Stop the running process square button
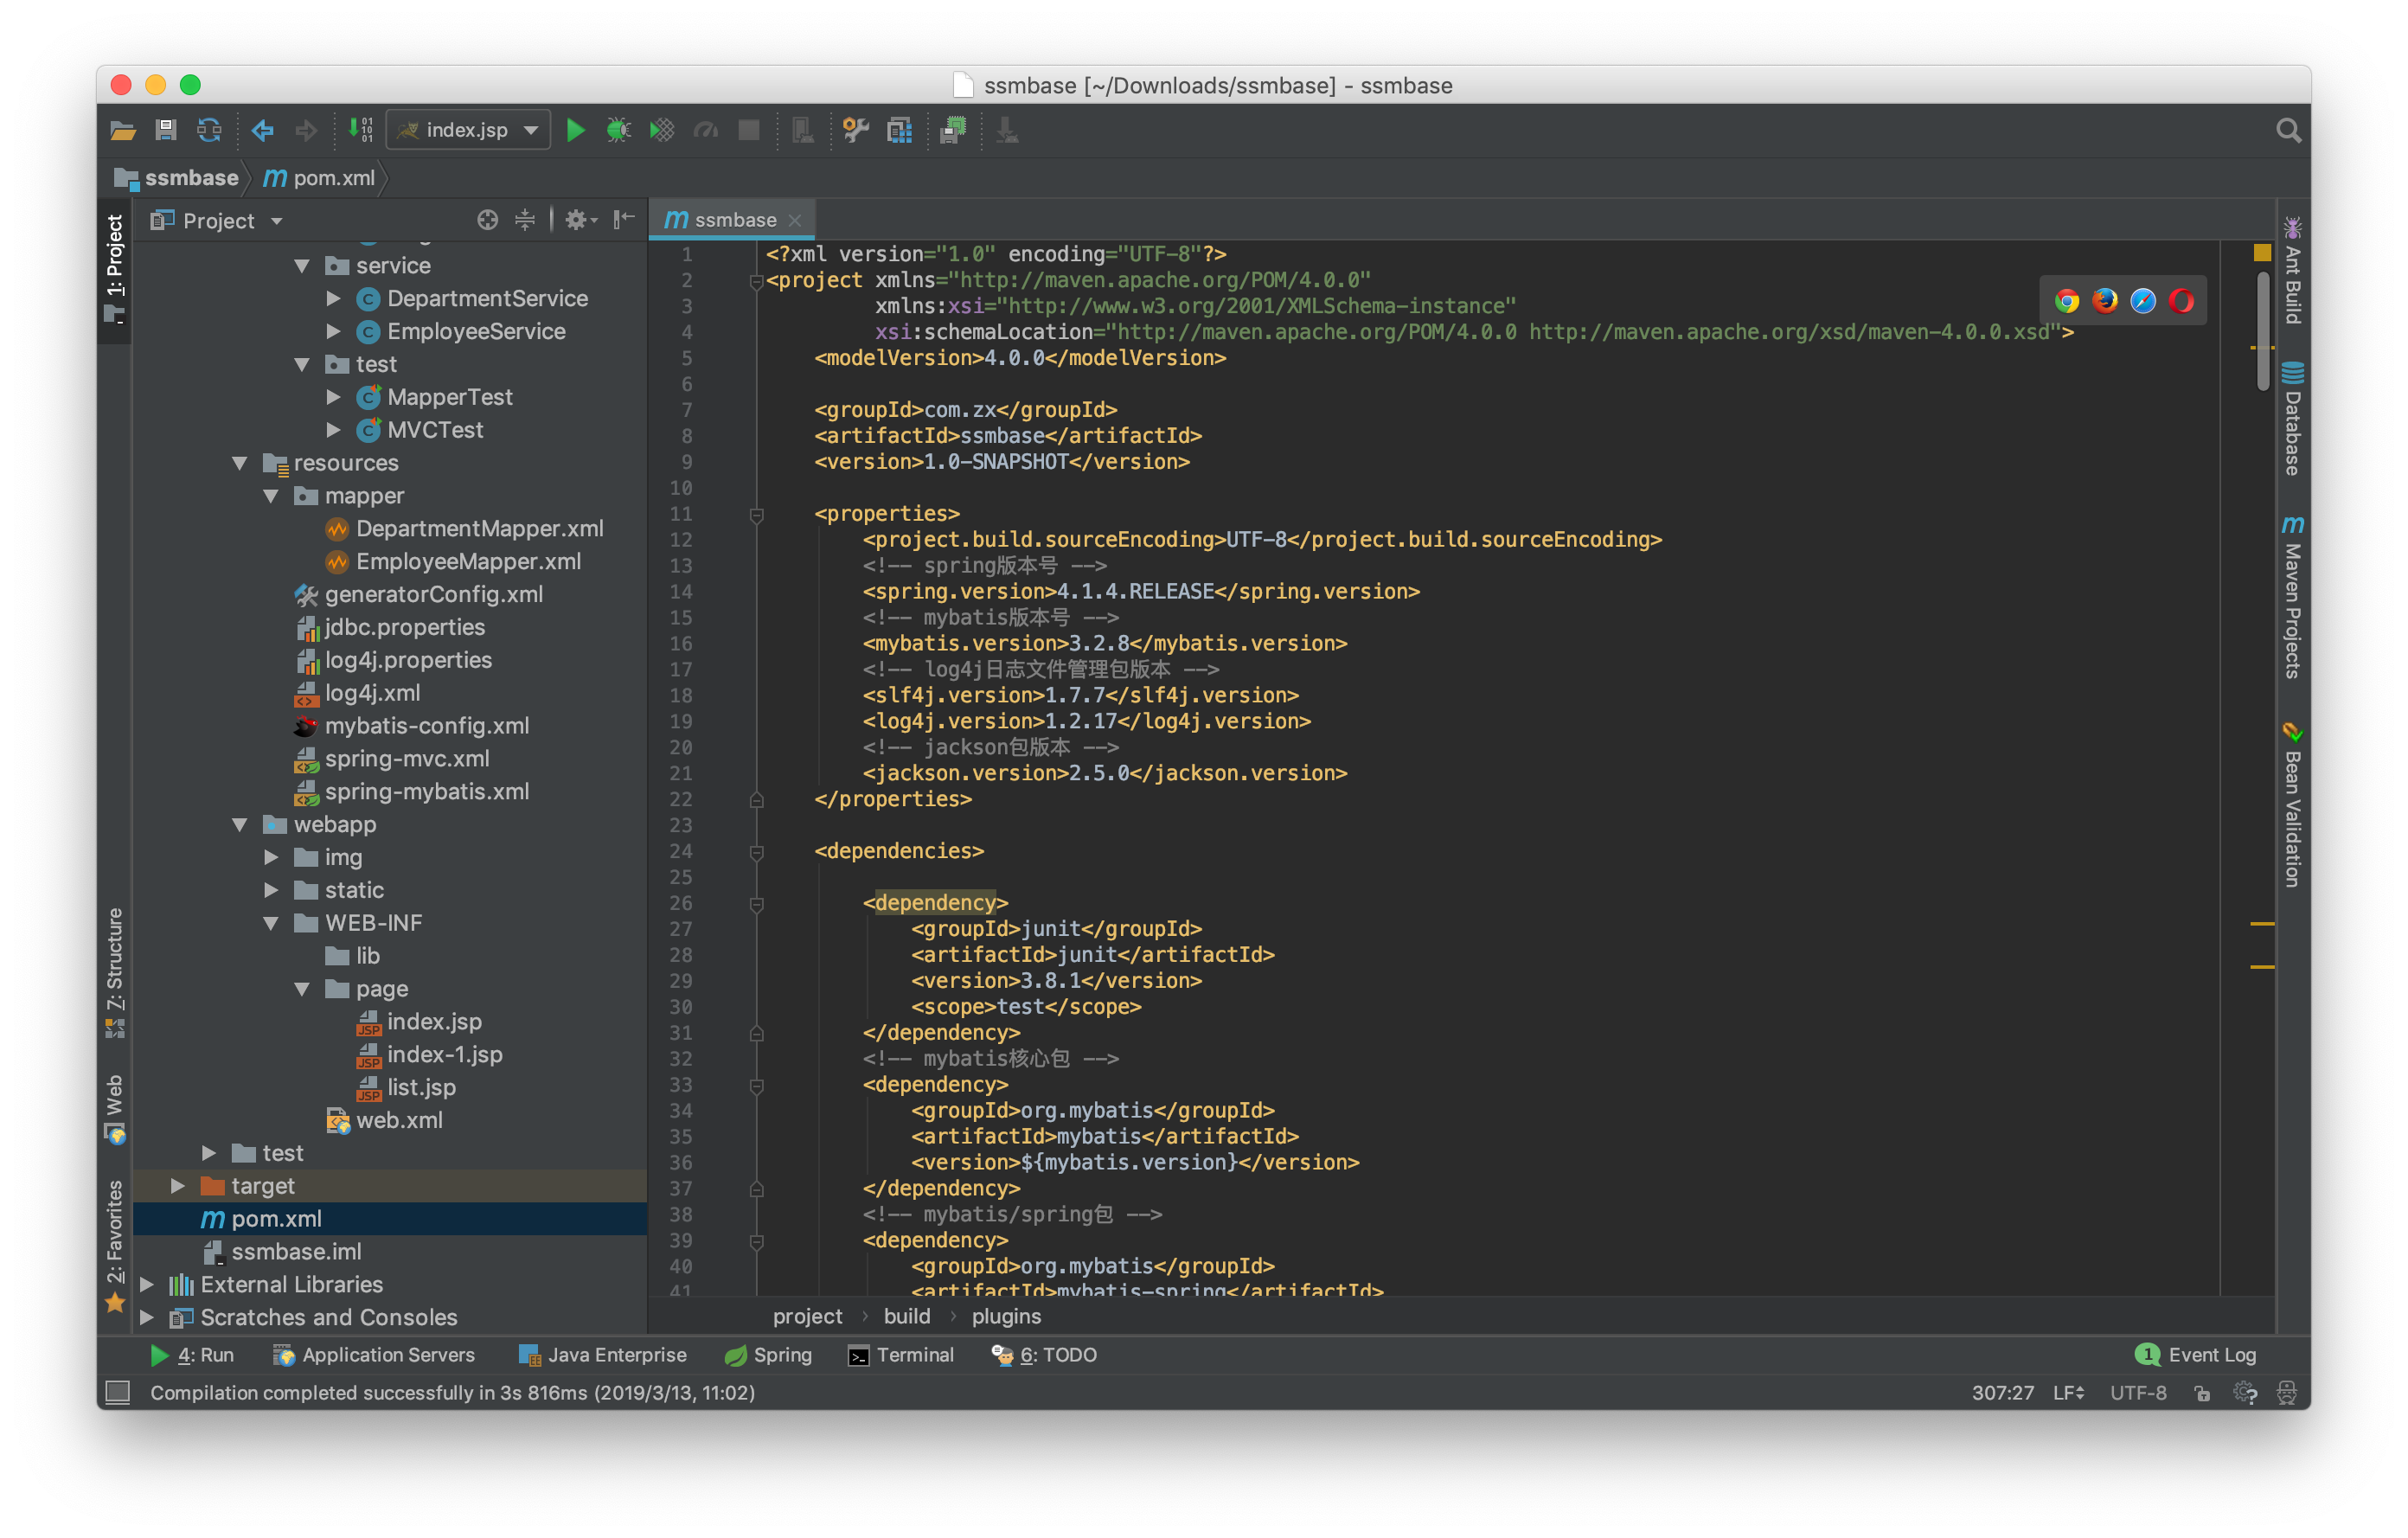This screenshot has height=1538, width=2408. coord(748,130)
